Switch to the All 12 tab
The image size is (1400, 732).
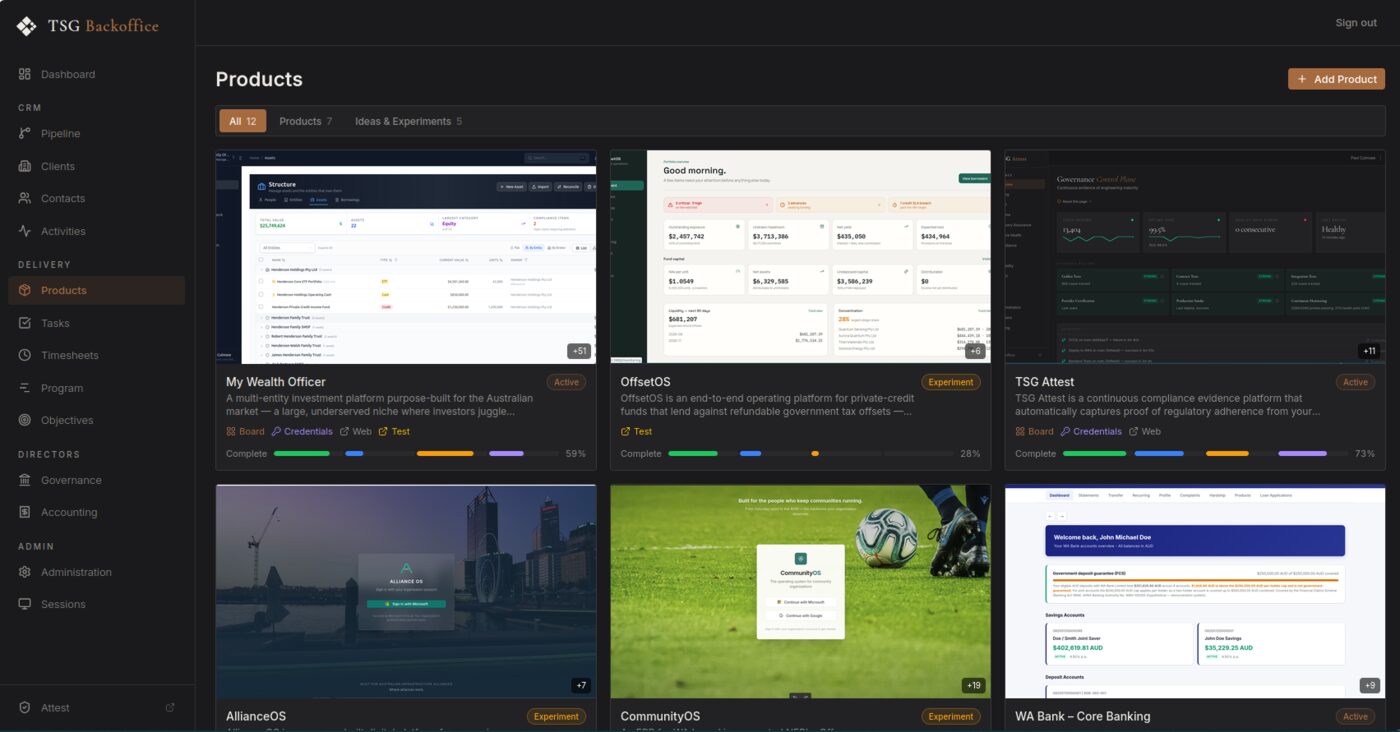pyautogui.click(x=243, y=121)
